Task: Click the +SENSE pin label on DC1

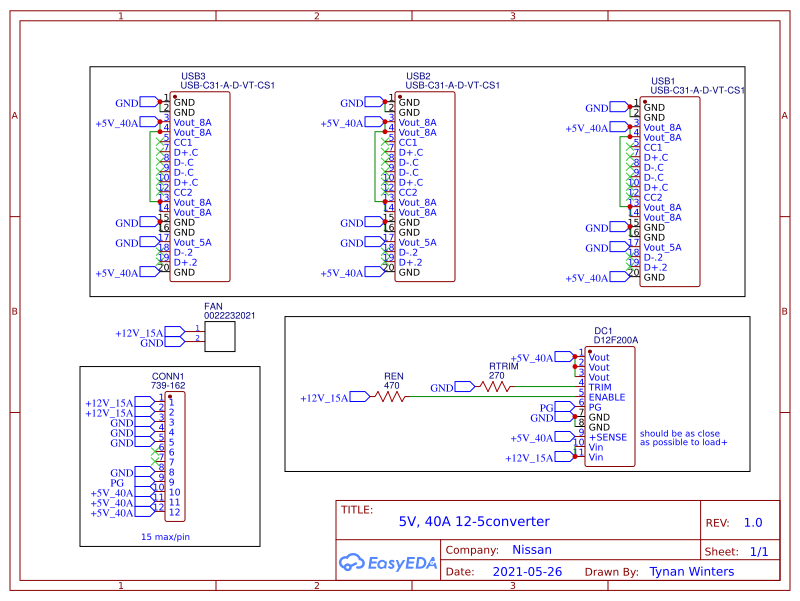Action: coord(609,437)
